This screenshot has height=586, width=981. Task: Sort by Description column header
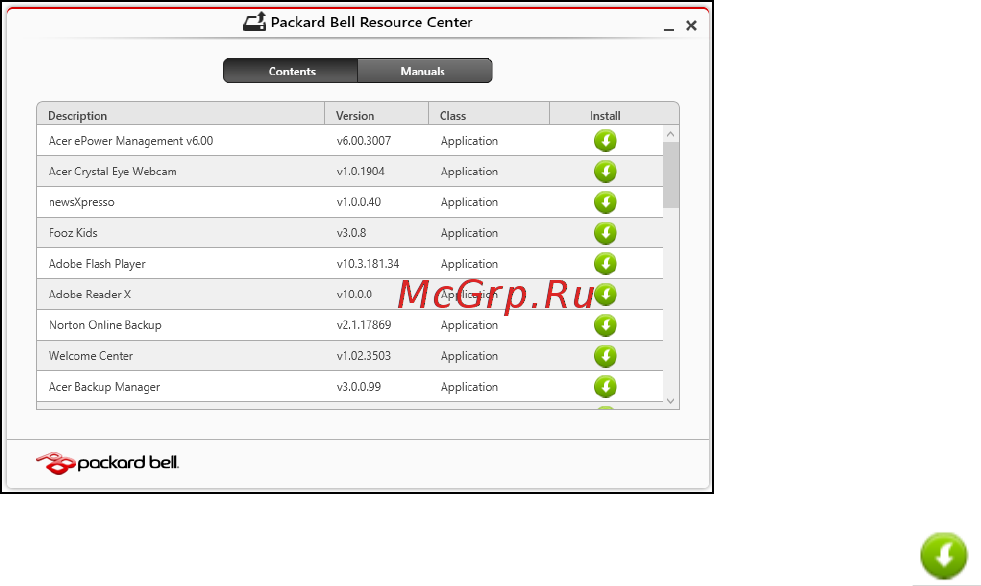pos(181,115)
